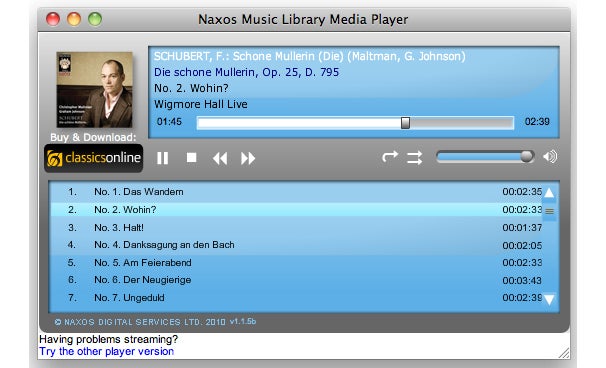Click the Schubert album cover thumbnail
The image size is (606, 368).
point(94,90)
